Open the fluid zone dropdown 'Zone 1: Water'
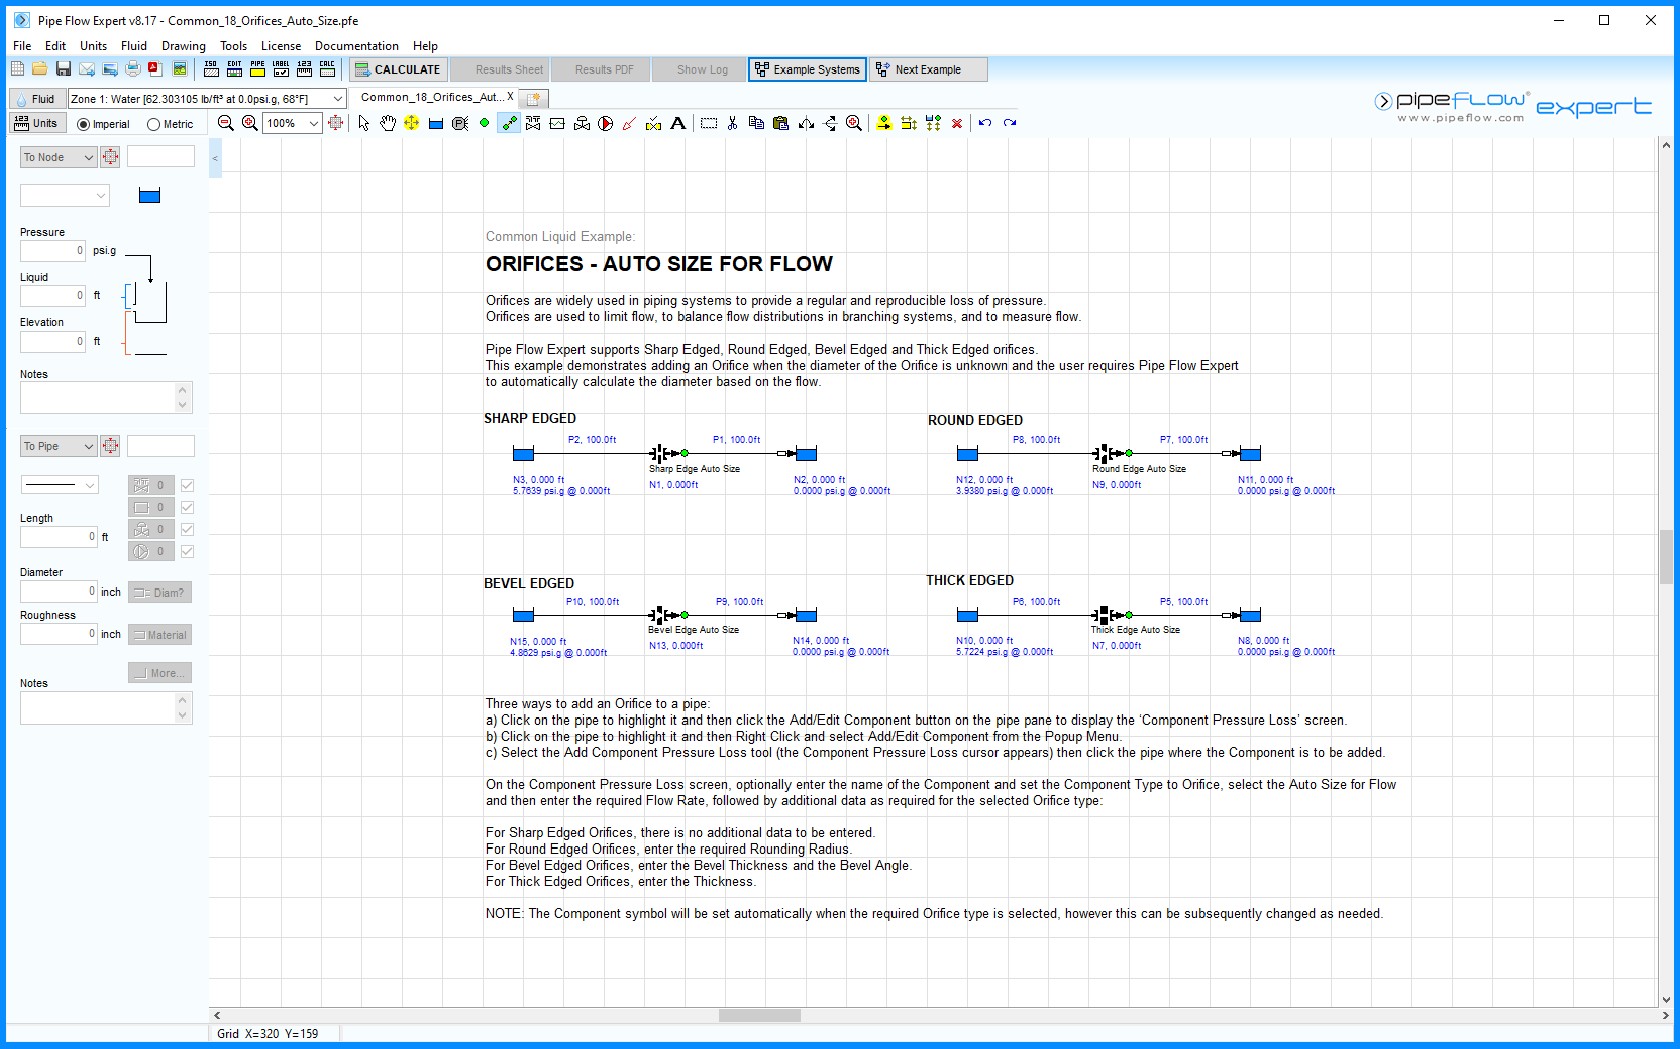Viewport: 1680px width, 1049px height. coord(207,98)
